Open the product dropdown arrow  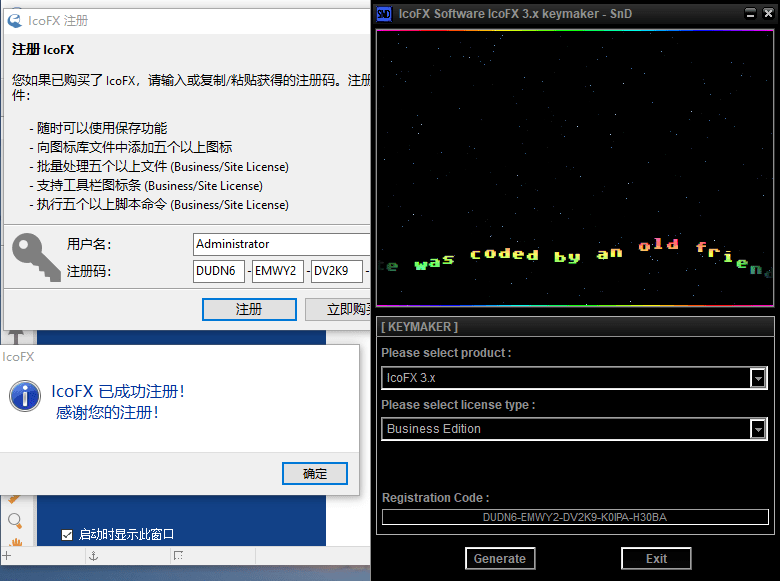tap(758, 378)
